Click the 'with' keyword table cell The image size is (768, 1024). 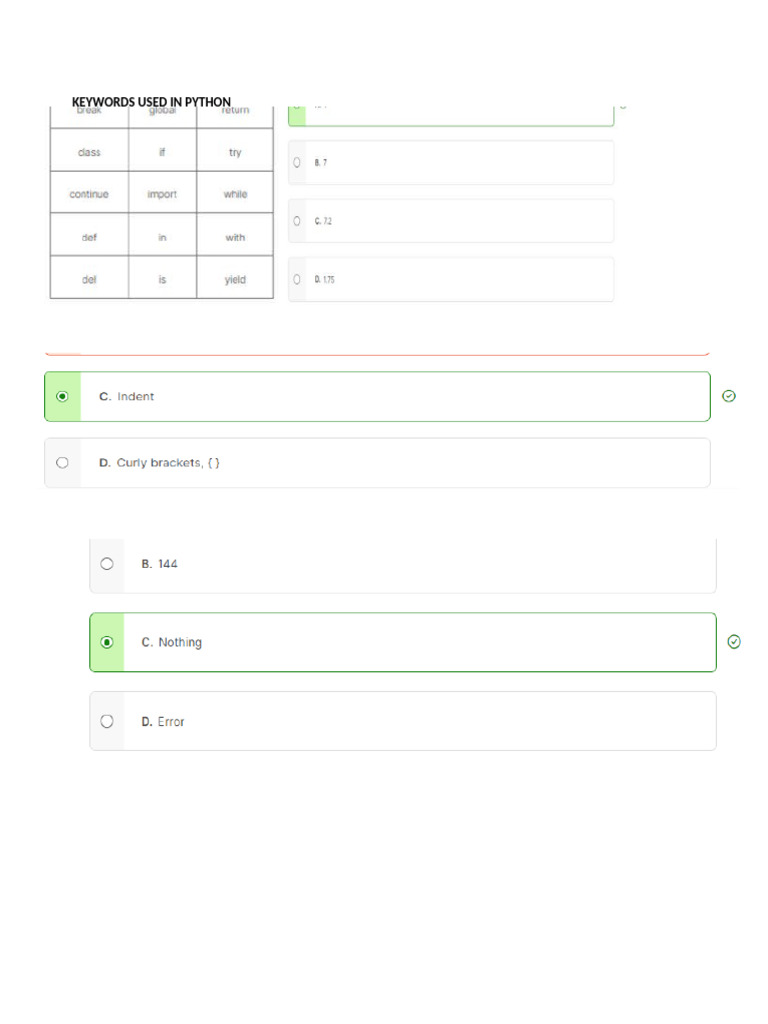tap(235, 235)
